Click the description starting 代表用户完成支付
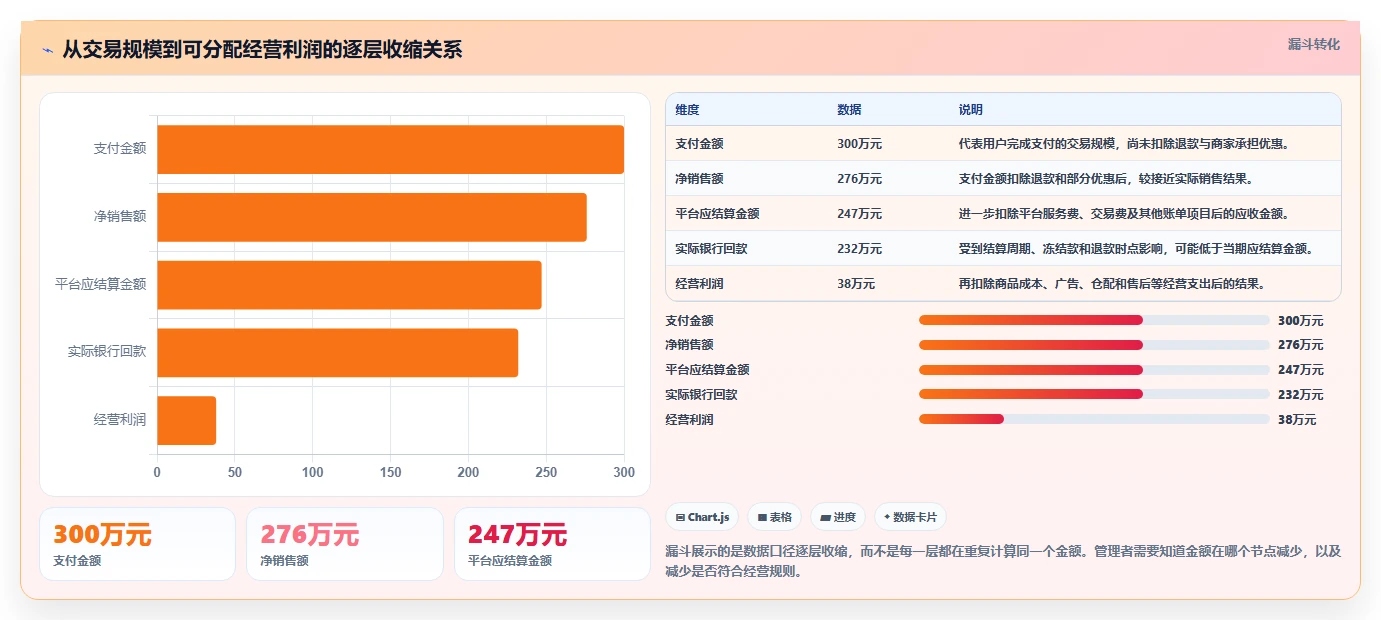The image size is (1381, 620). coord(1124,144)
